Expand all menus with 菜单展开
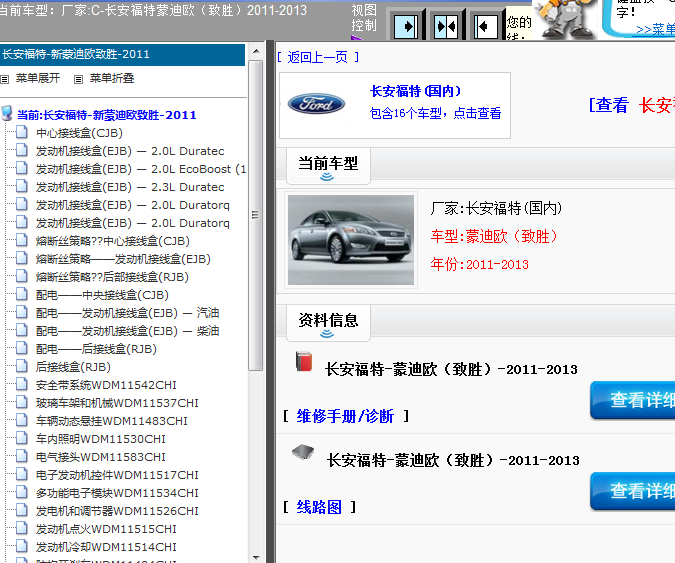675x563 pixels. pyautogui.click(x=37, y=78)
